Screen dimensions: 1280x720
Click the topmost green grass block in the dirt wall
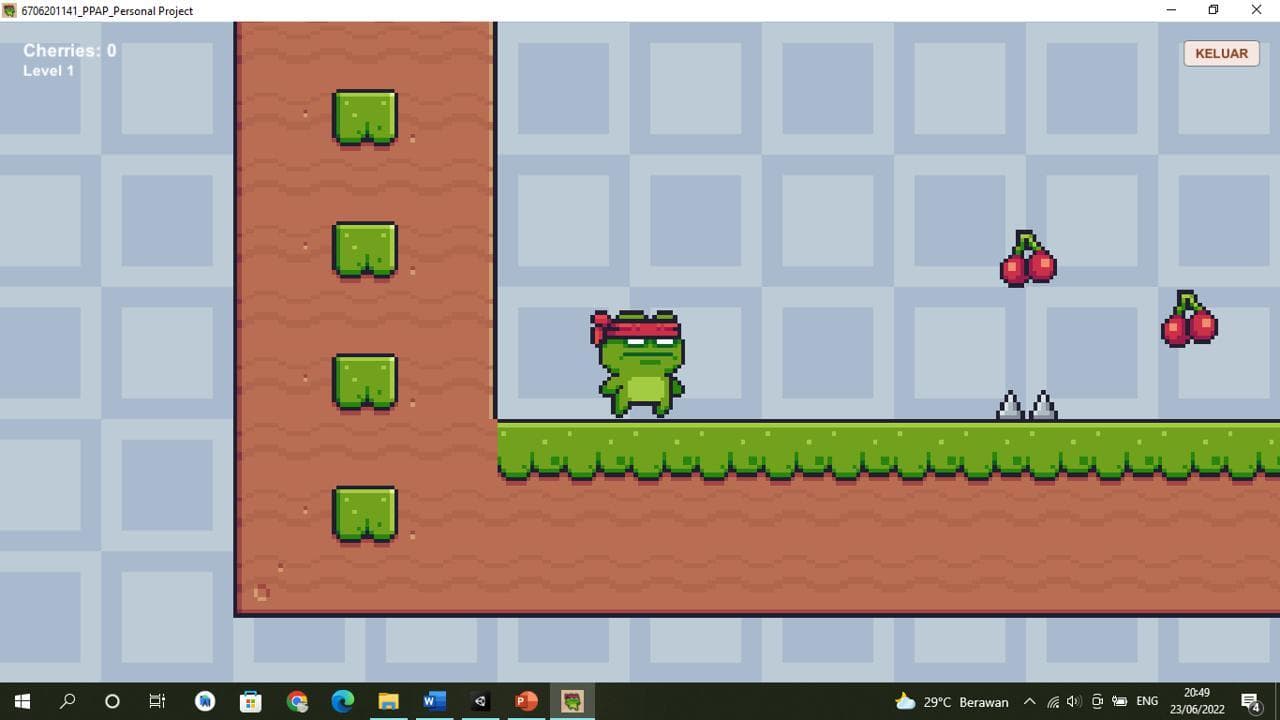[x=365, y=117]
